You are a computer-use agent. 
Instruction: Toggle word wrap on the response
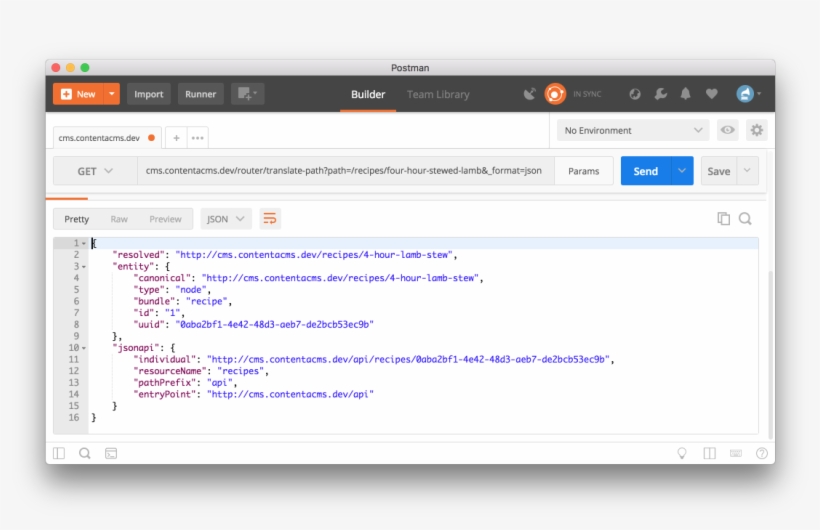(x=270, y=219)
